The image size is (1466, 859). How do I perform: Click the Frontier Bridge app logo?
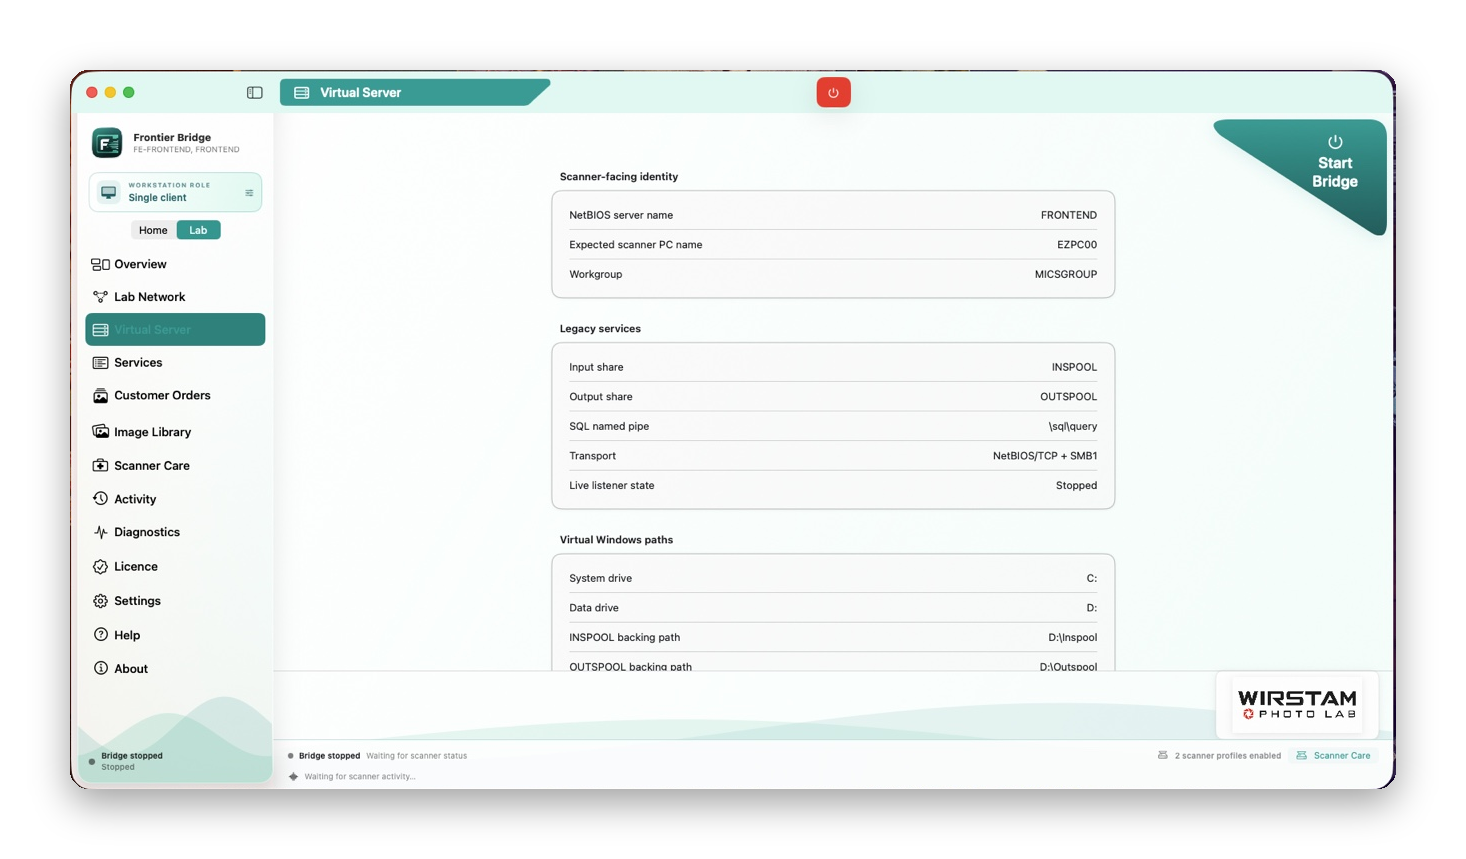click(x=107, y=143)
